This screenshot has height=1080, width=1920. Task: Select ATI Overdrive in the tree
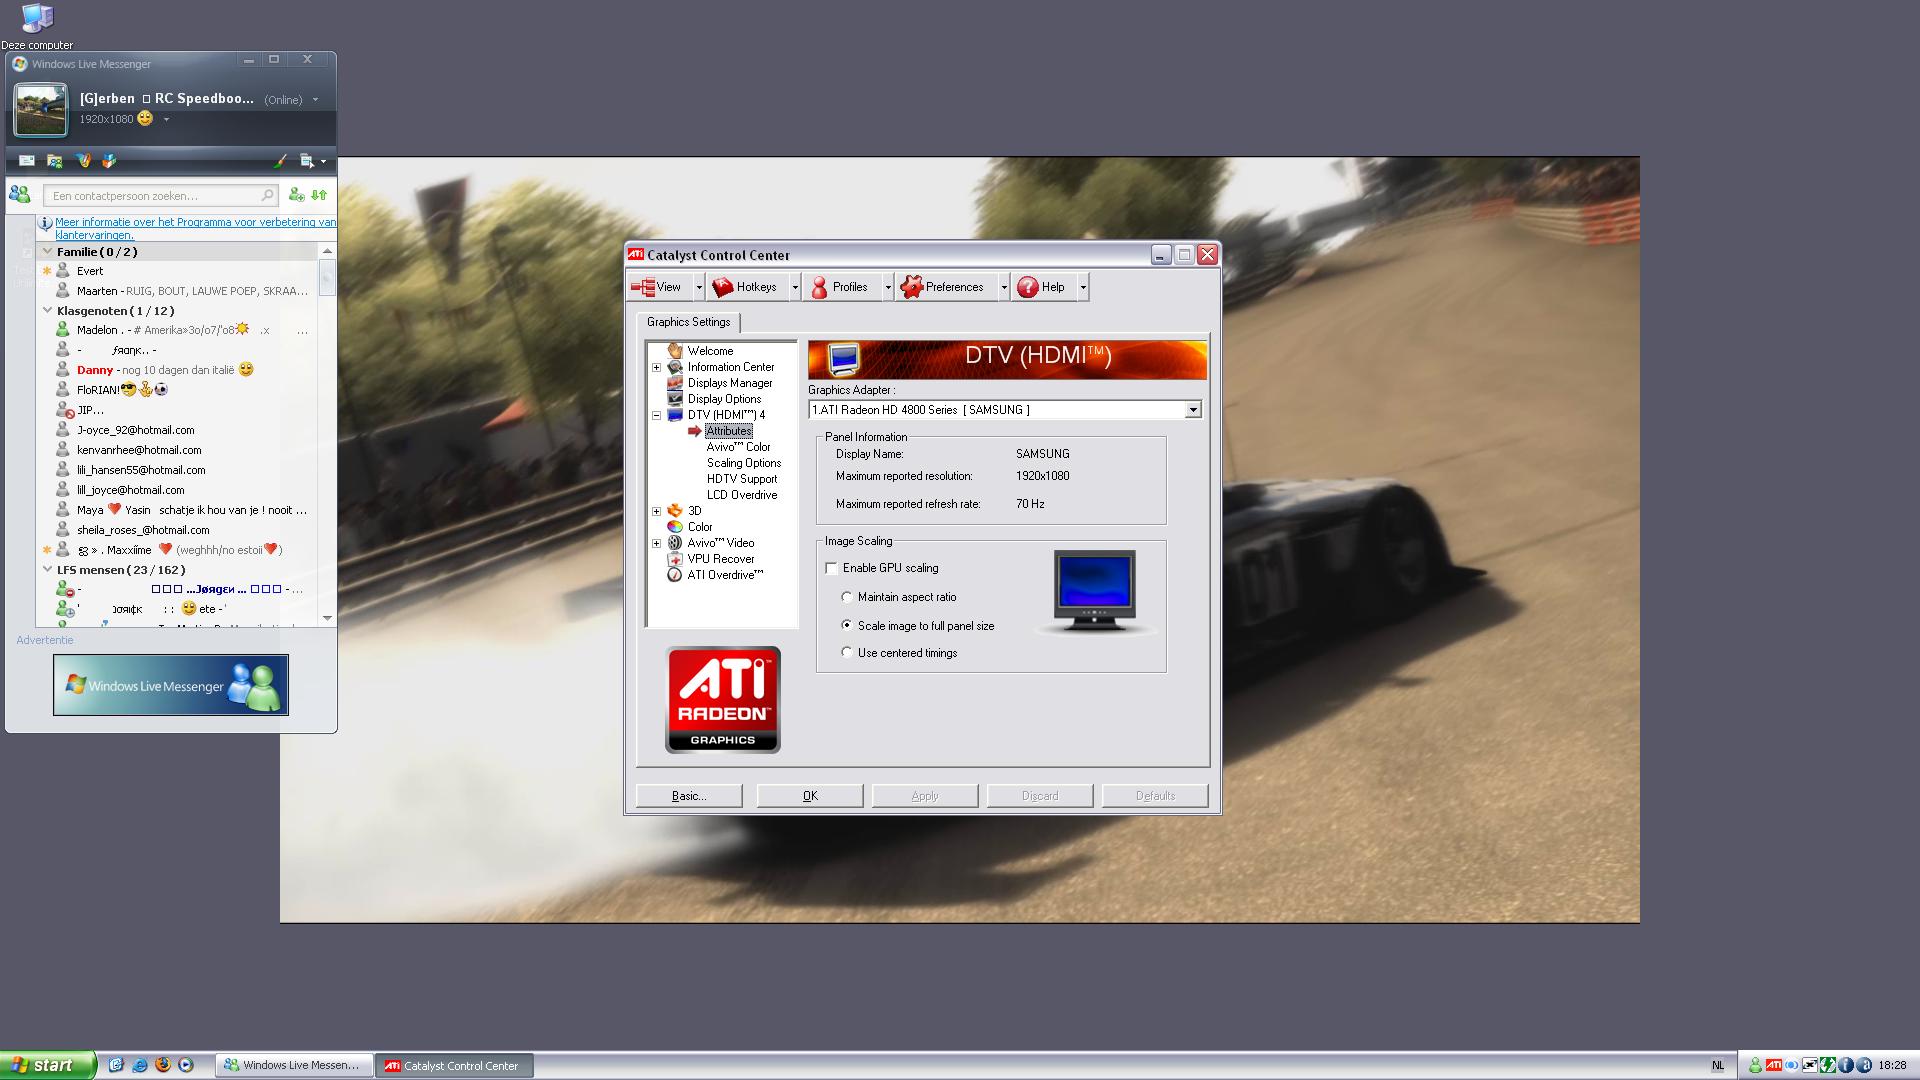coord(724,575)
